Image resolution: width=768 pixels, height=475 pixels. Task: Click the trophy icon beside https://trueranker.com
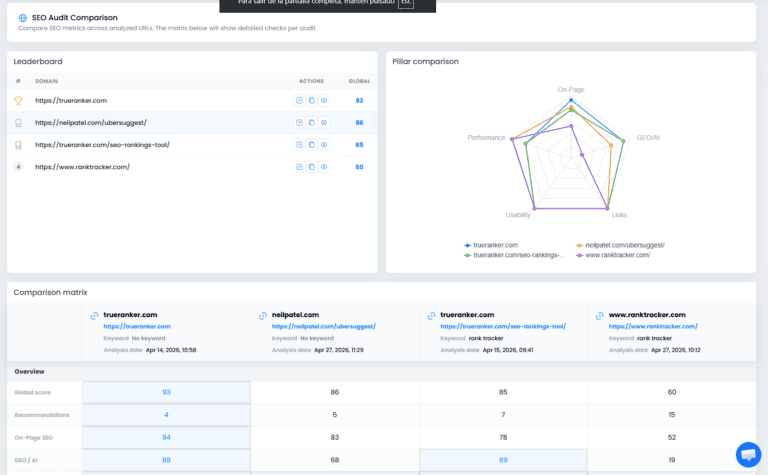(x=18, y=100)
